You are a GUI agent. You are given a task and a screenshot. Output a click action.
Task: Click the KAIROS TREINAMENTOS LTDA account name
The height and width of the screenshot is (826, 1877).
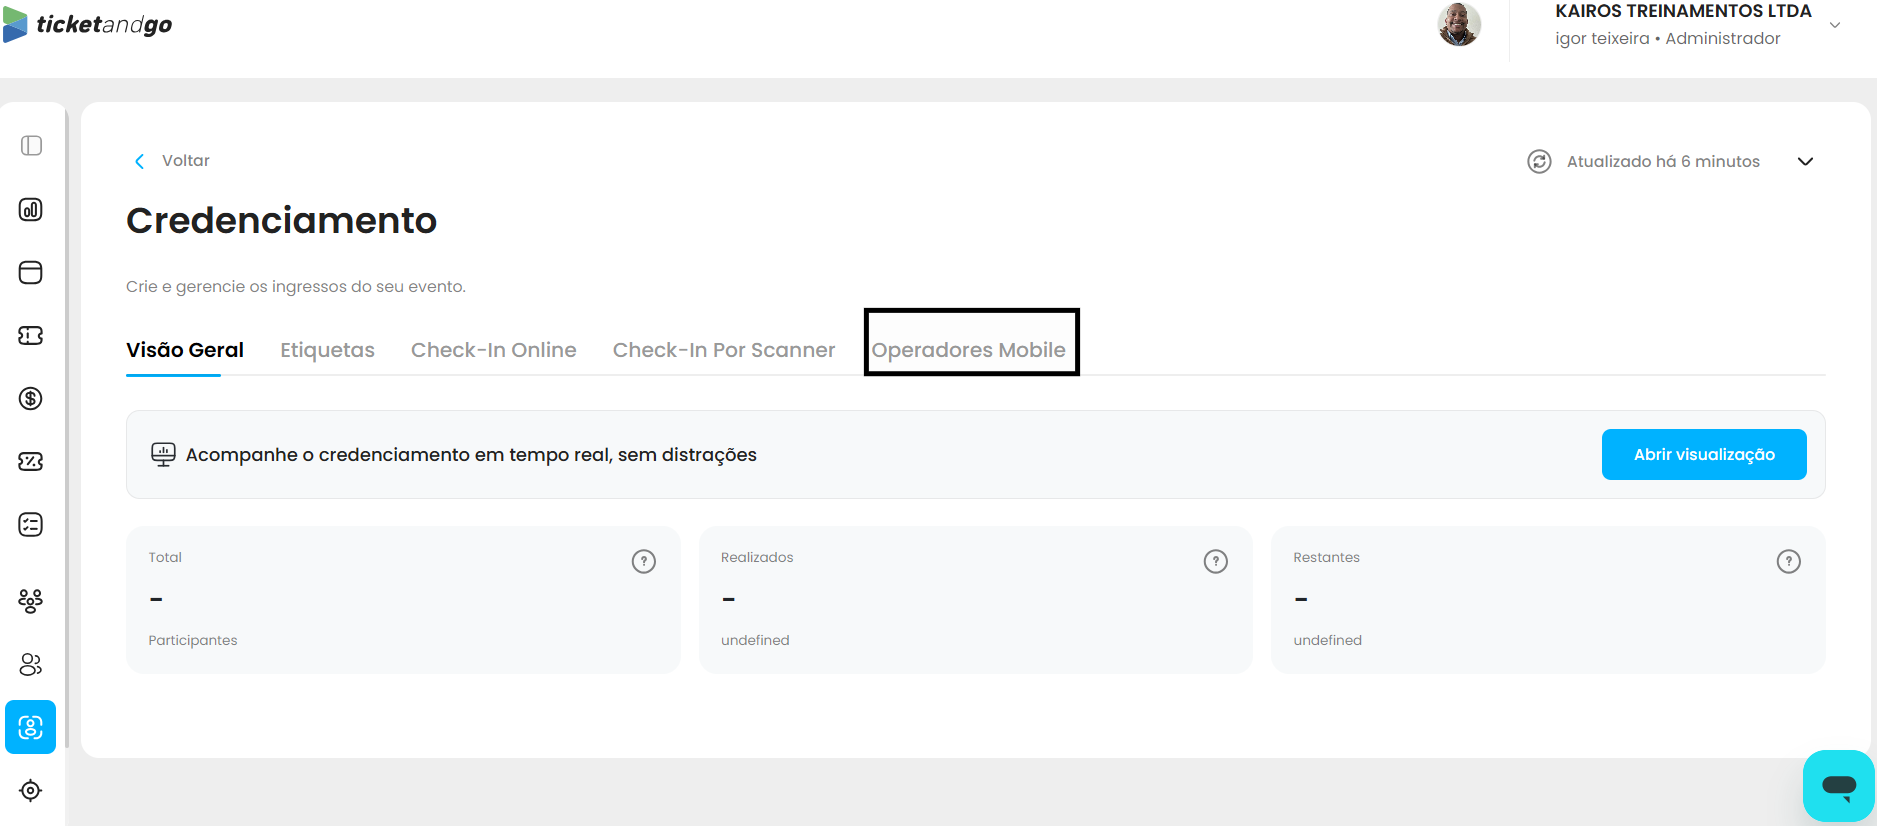pos(1683,11)
